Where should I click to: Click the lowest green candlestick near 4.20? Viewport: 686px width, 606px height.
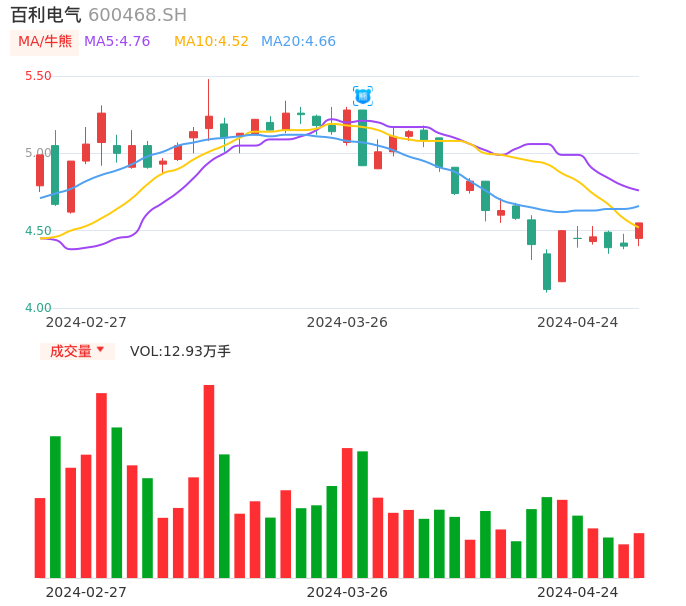click(547, 271)
